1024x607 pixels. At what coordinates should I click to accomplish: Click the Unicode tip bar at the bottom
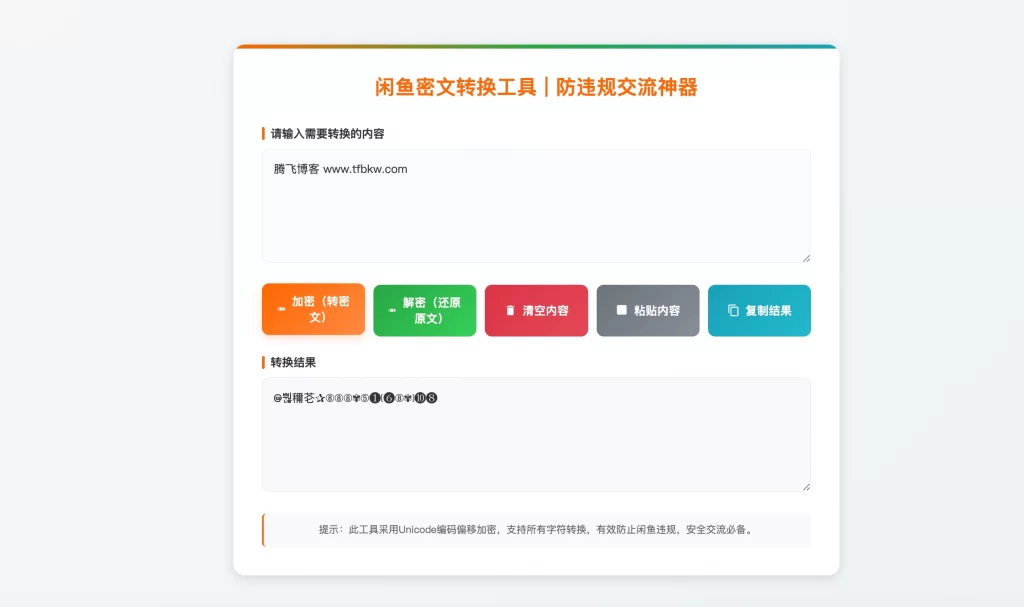536,529
